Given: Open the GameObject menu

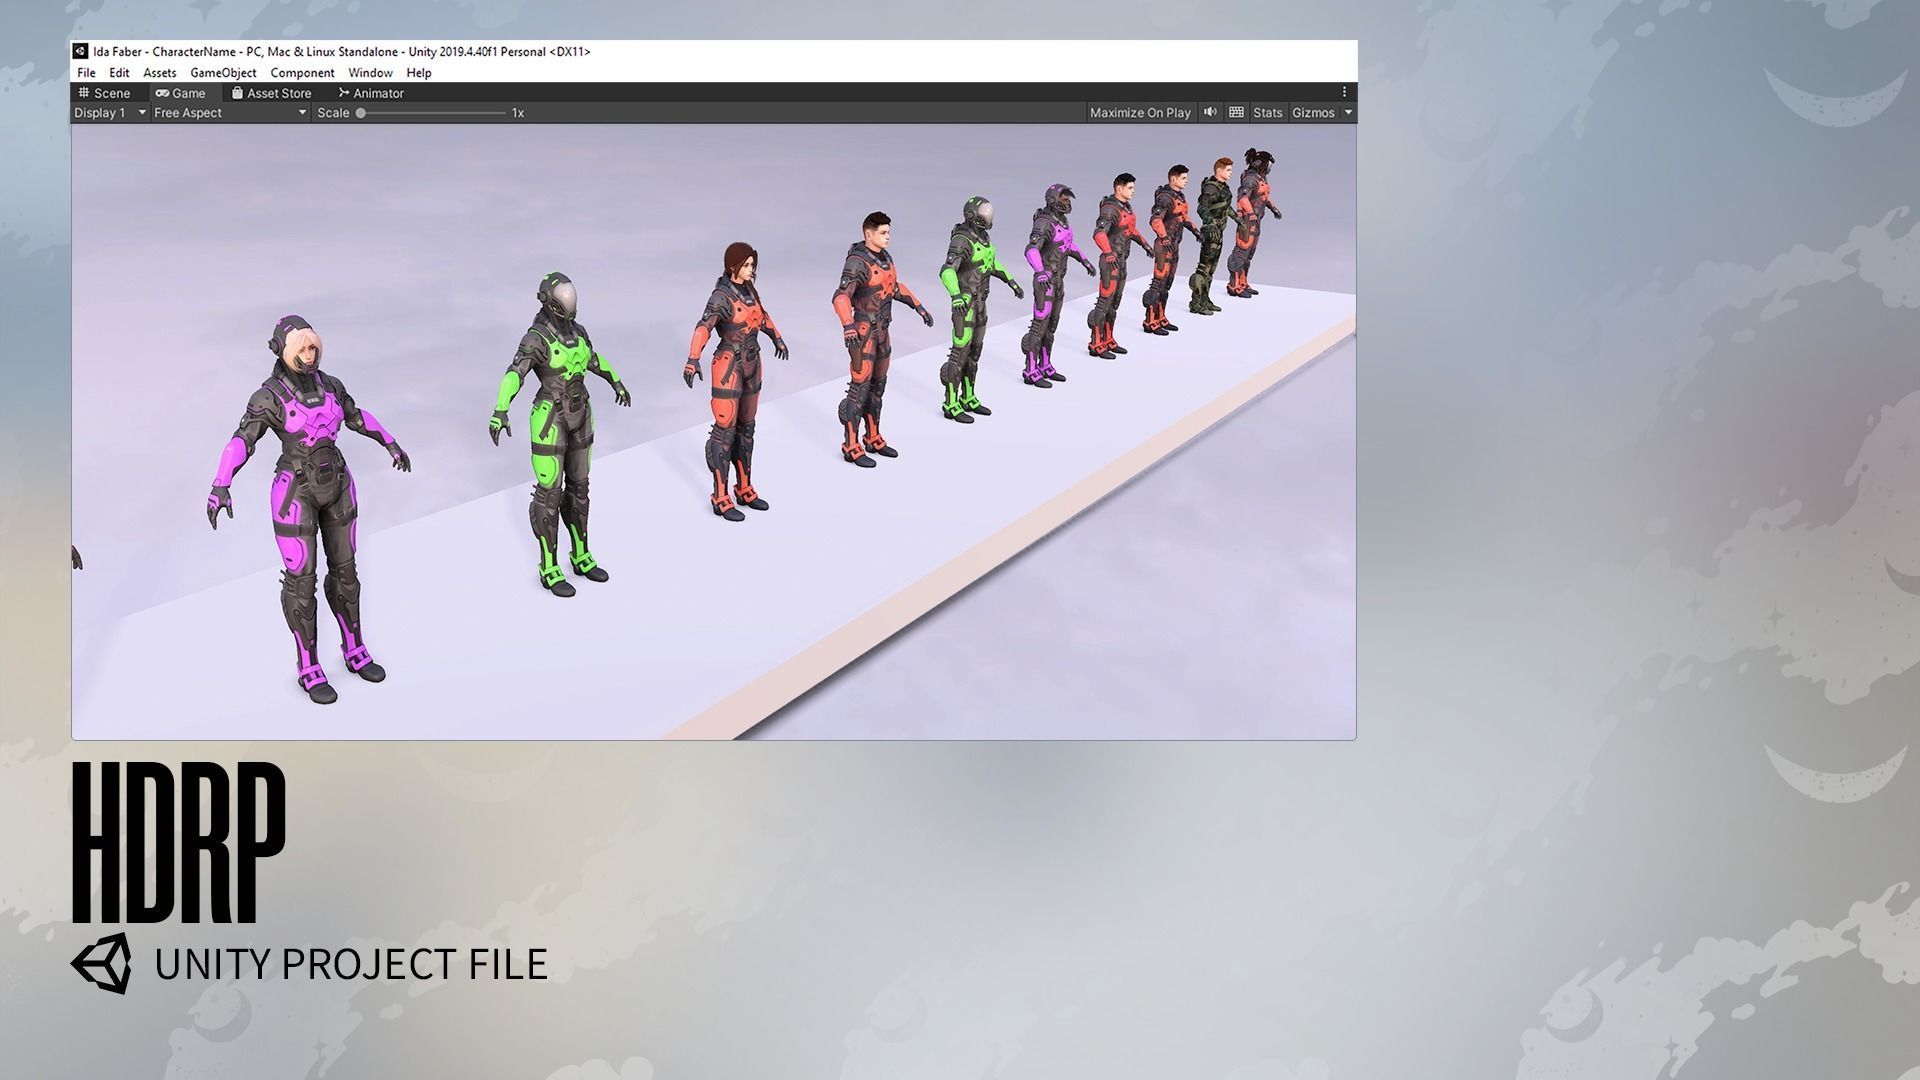Looking at the screenshot, I should (223, 73).
